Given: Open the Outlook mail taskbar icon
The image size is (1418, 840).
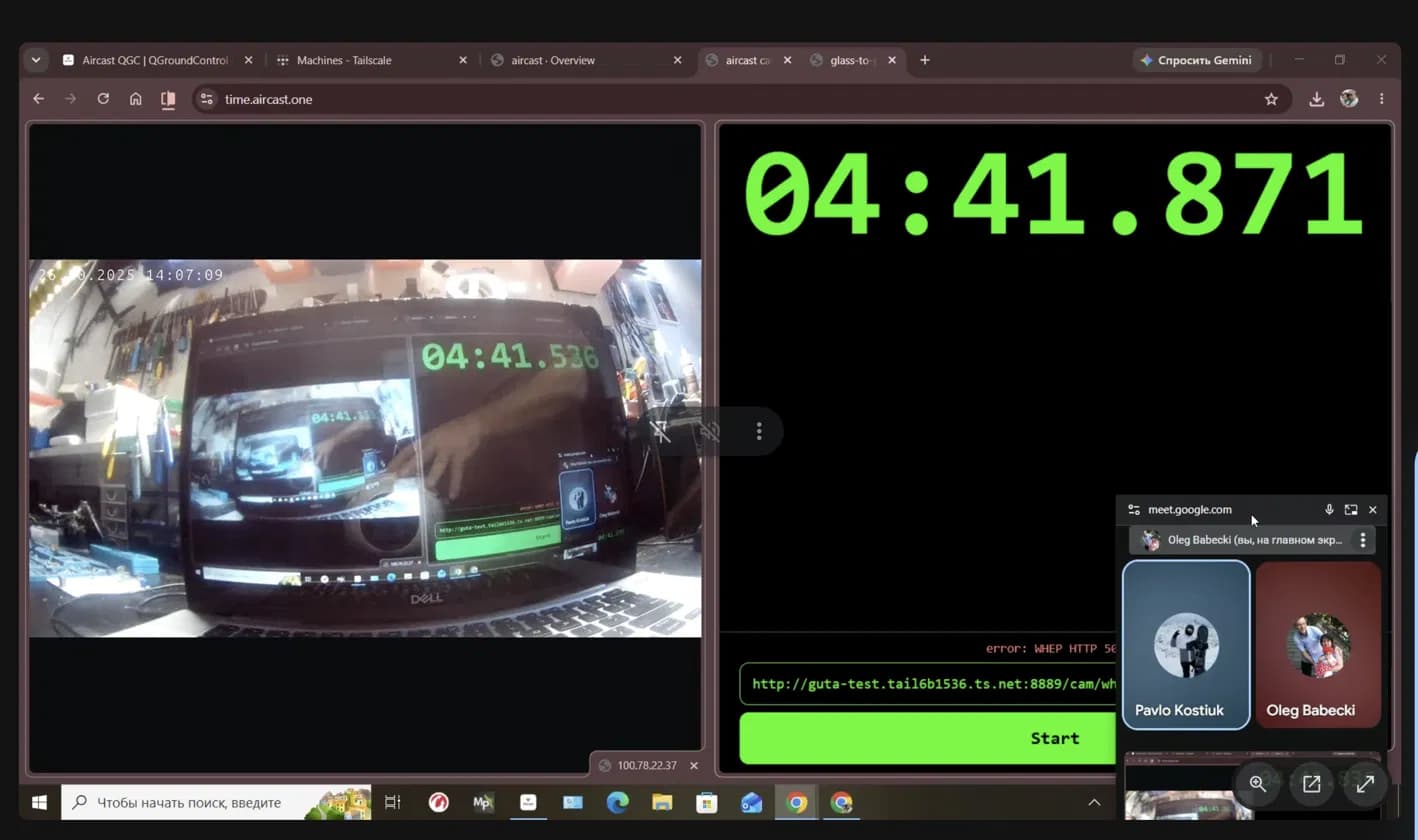Looking at the screenshot, I should (752, 802).
